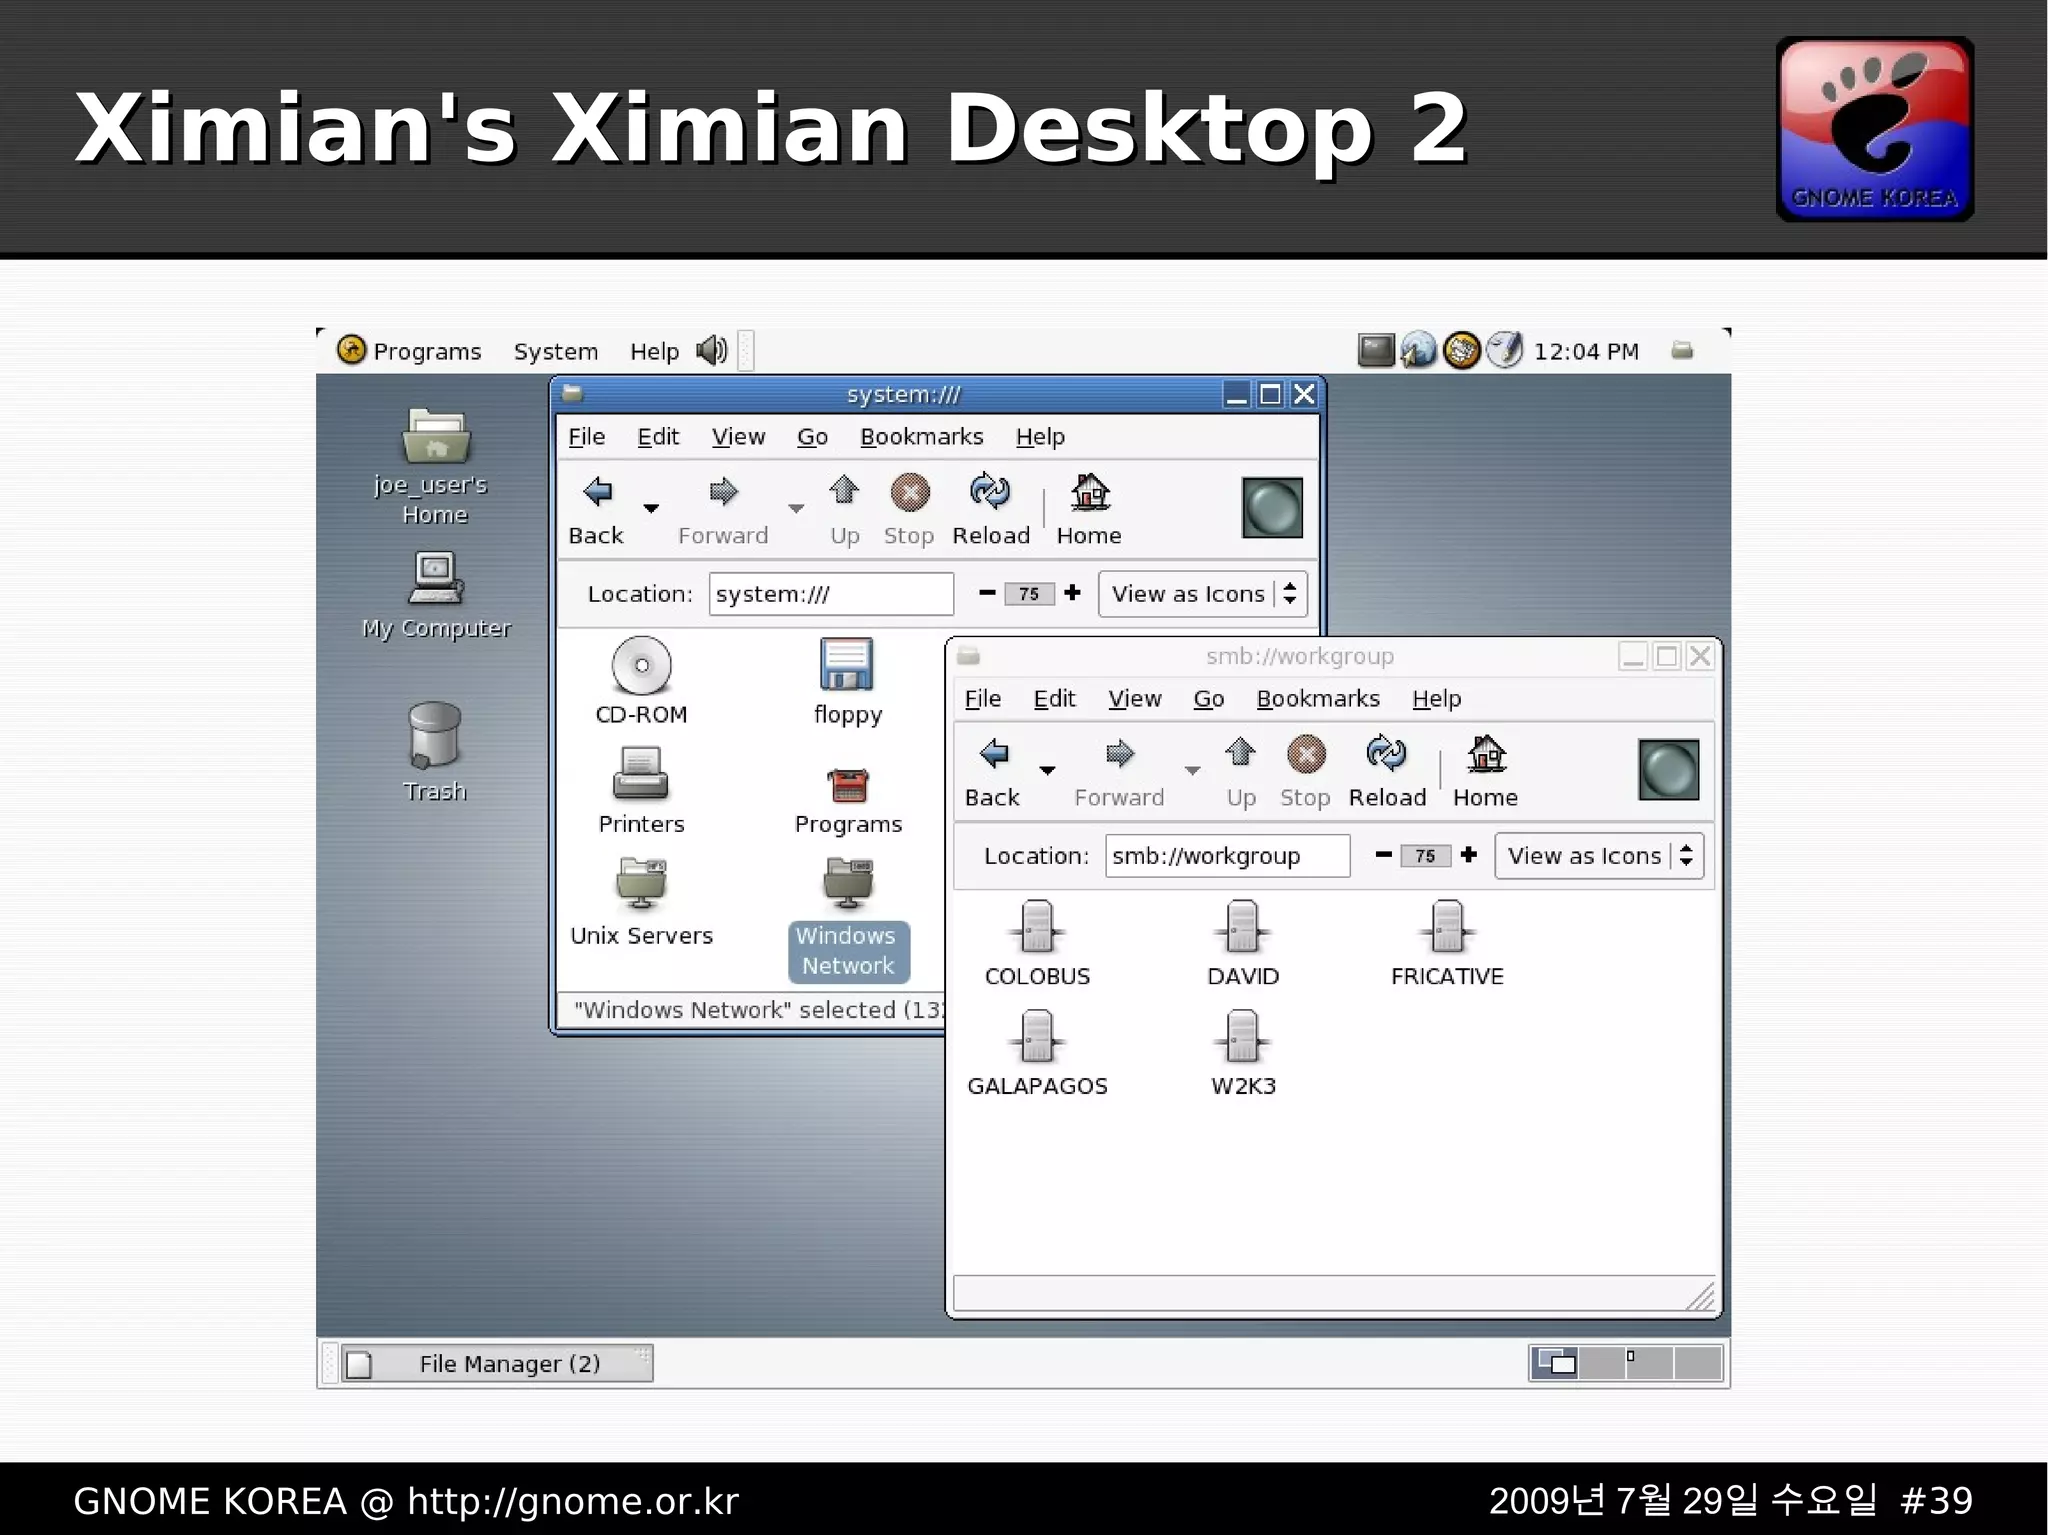This screenshot has height=1535, width=2048.
Task: Open joe_user's Home desktop icon
Action: pos(436,437)
